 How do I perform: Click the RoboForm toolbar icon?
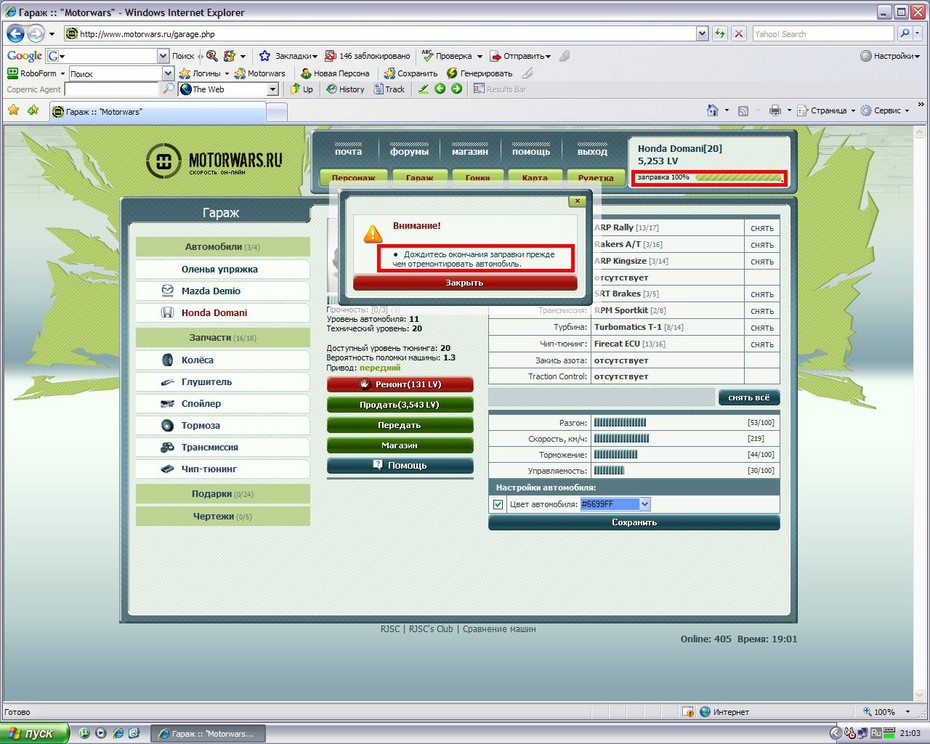pos(12,73)
